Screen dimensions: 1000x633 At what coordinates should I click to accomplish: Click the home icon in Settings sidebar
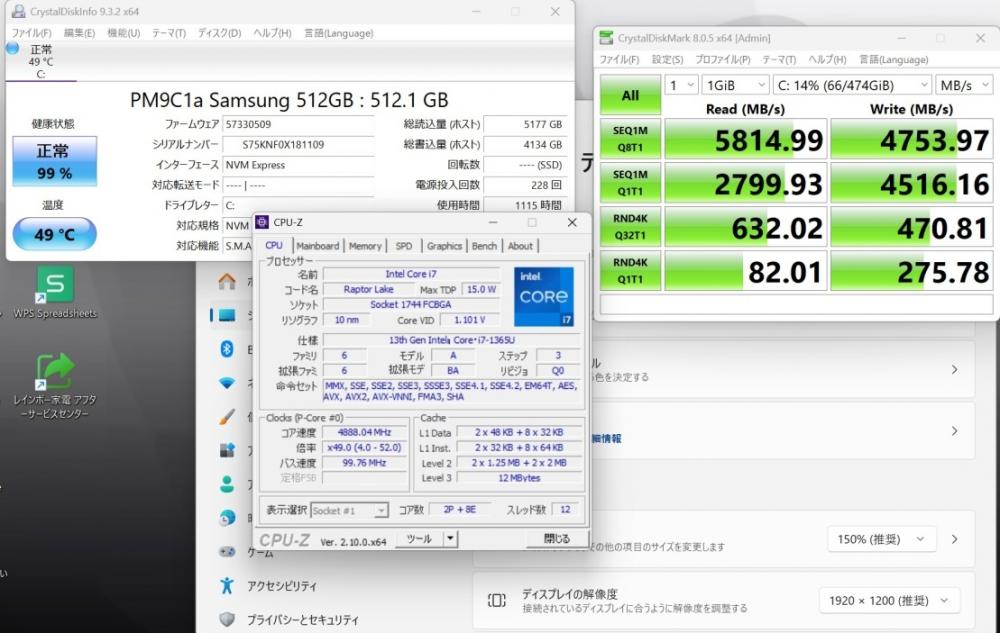226,281
